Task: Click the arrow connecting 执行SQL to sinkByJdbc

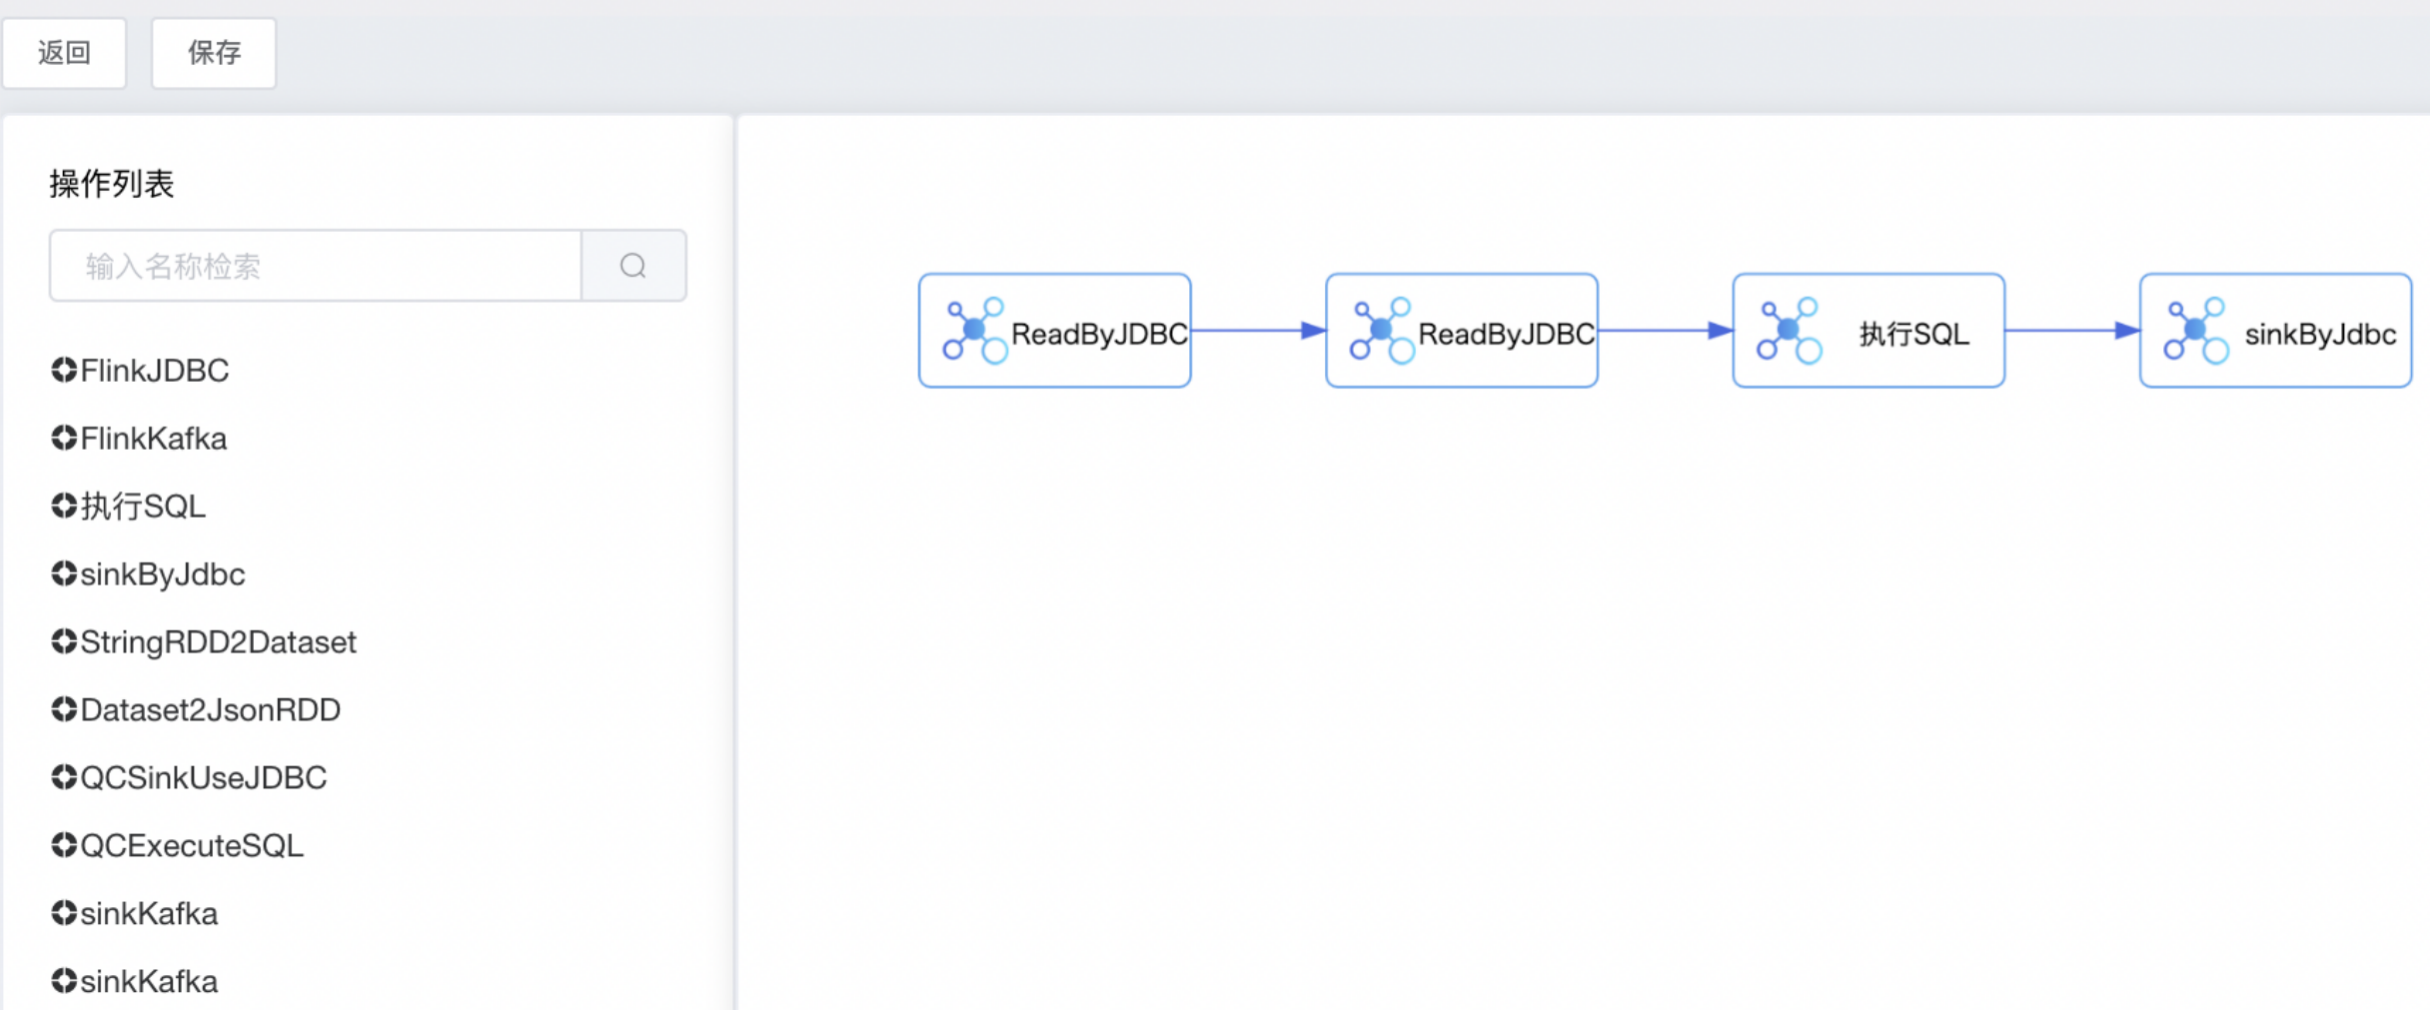Action: point(2072,331)
